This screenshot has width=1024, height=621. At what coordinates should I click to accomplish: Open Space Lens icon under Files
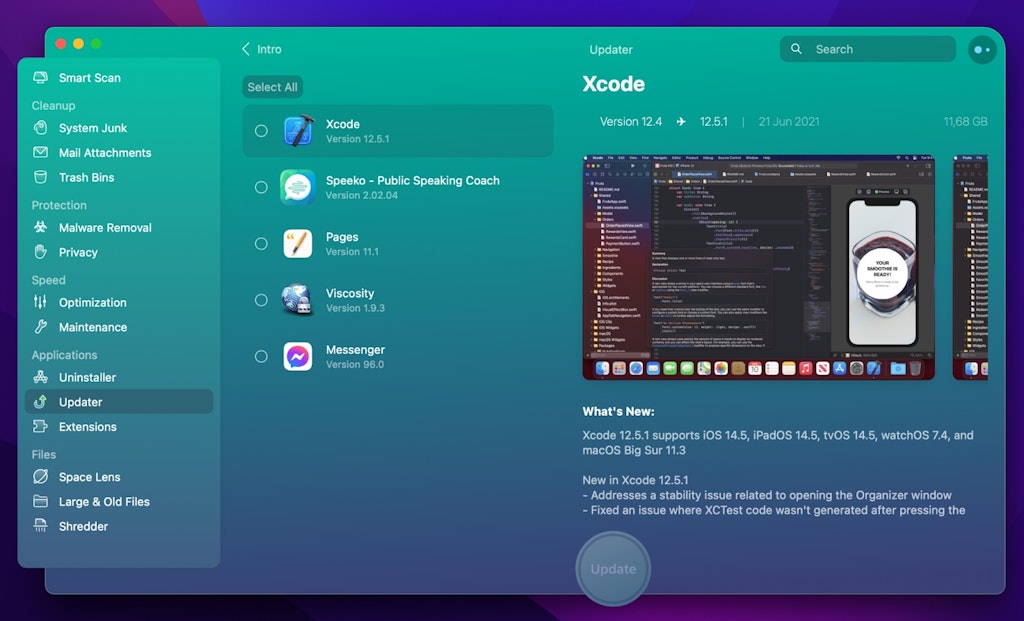point(41,477)
